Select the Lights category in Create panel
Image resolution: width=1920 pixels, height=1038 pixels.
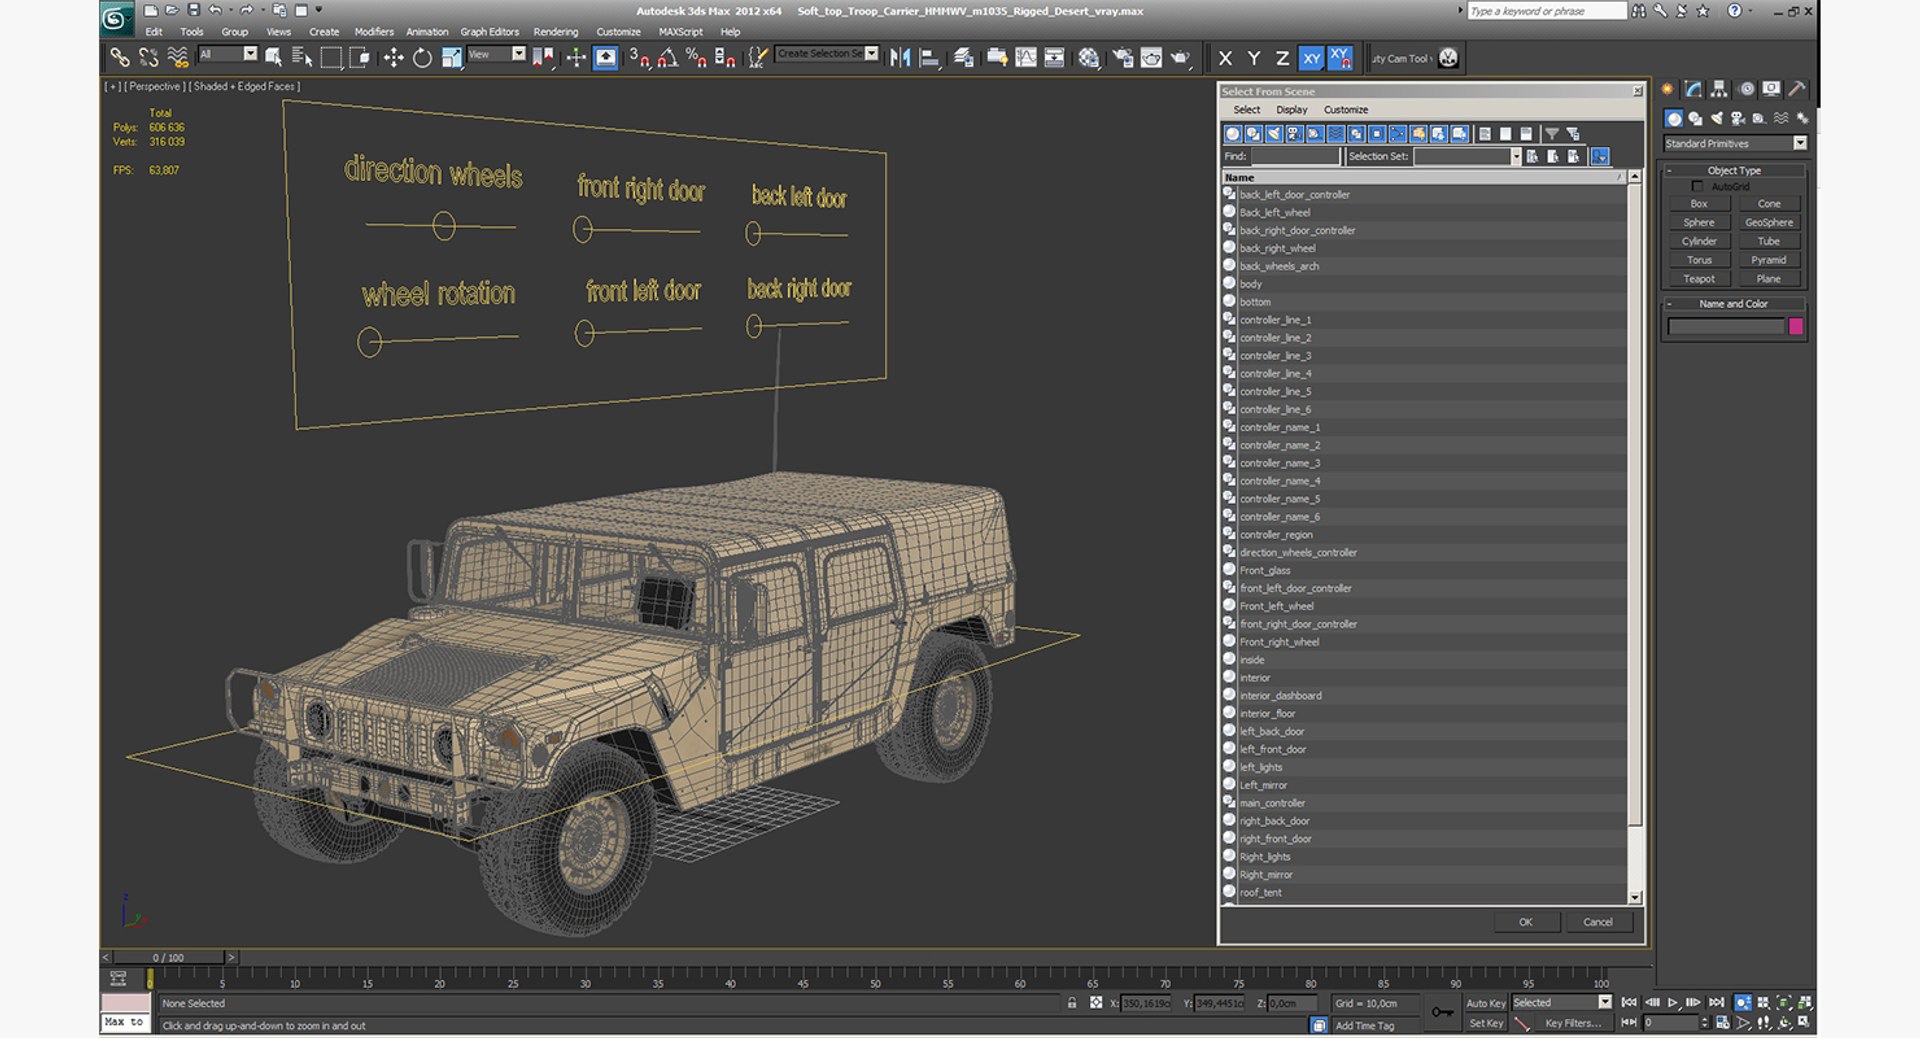coord(1717,118)
